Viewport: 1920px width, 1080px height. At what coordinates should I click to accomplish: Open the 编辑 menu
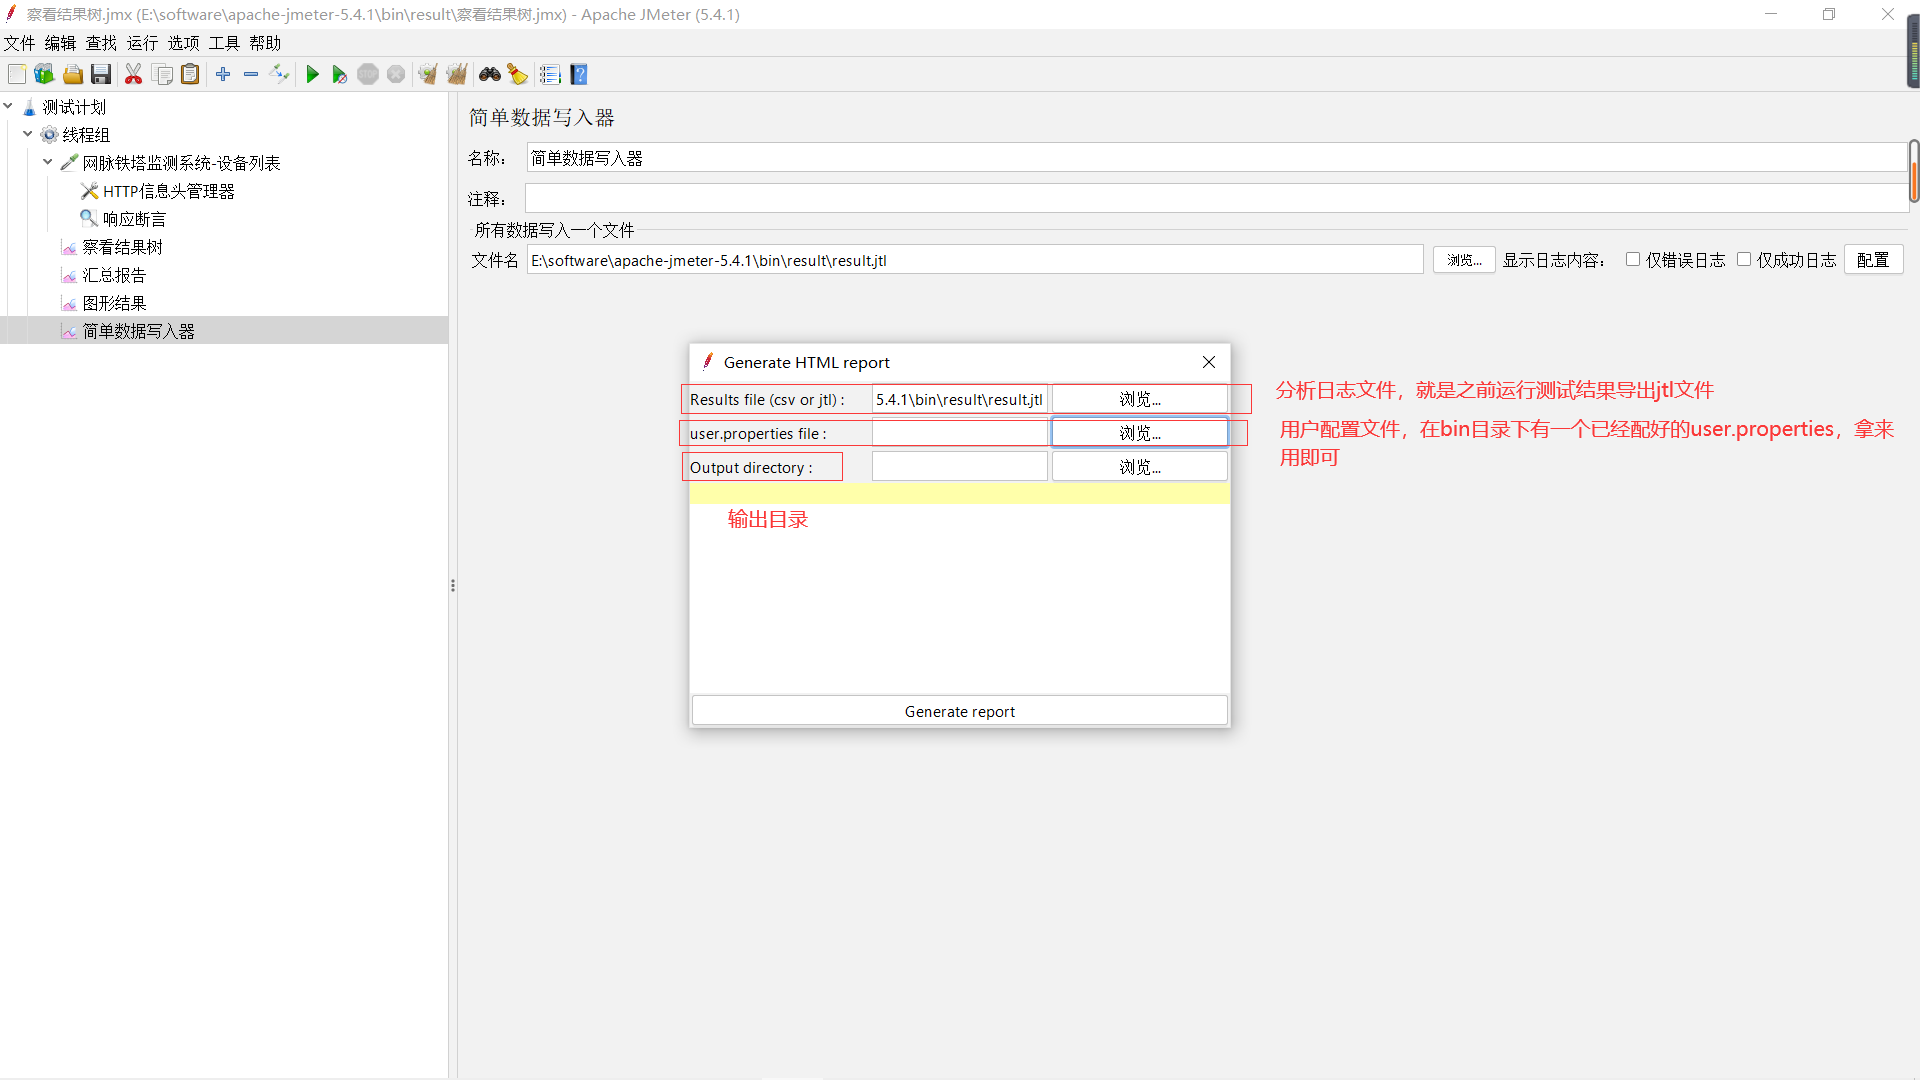pyautogui.click(x=60, y=43)
